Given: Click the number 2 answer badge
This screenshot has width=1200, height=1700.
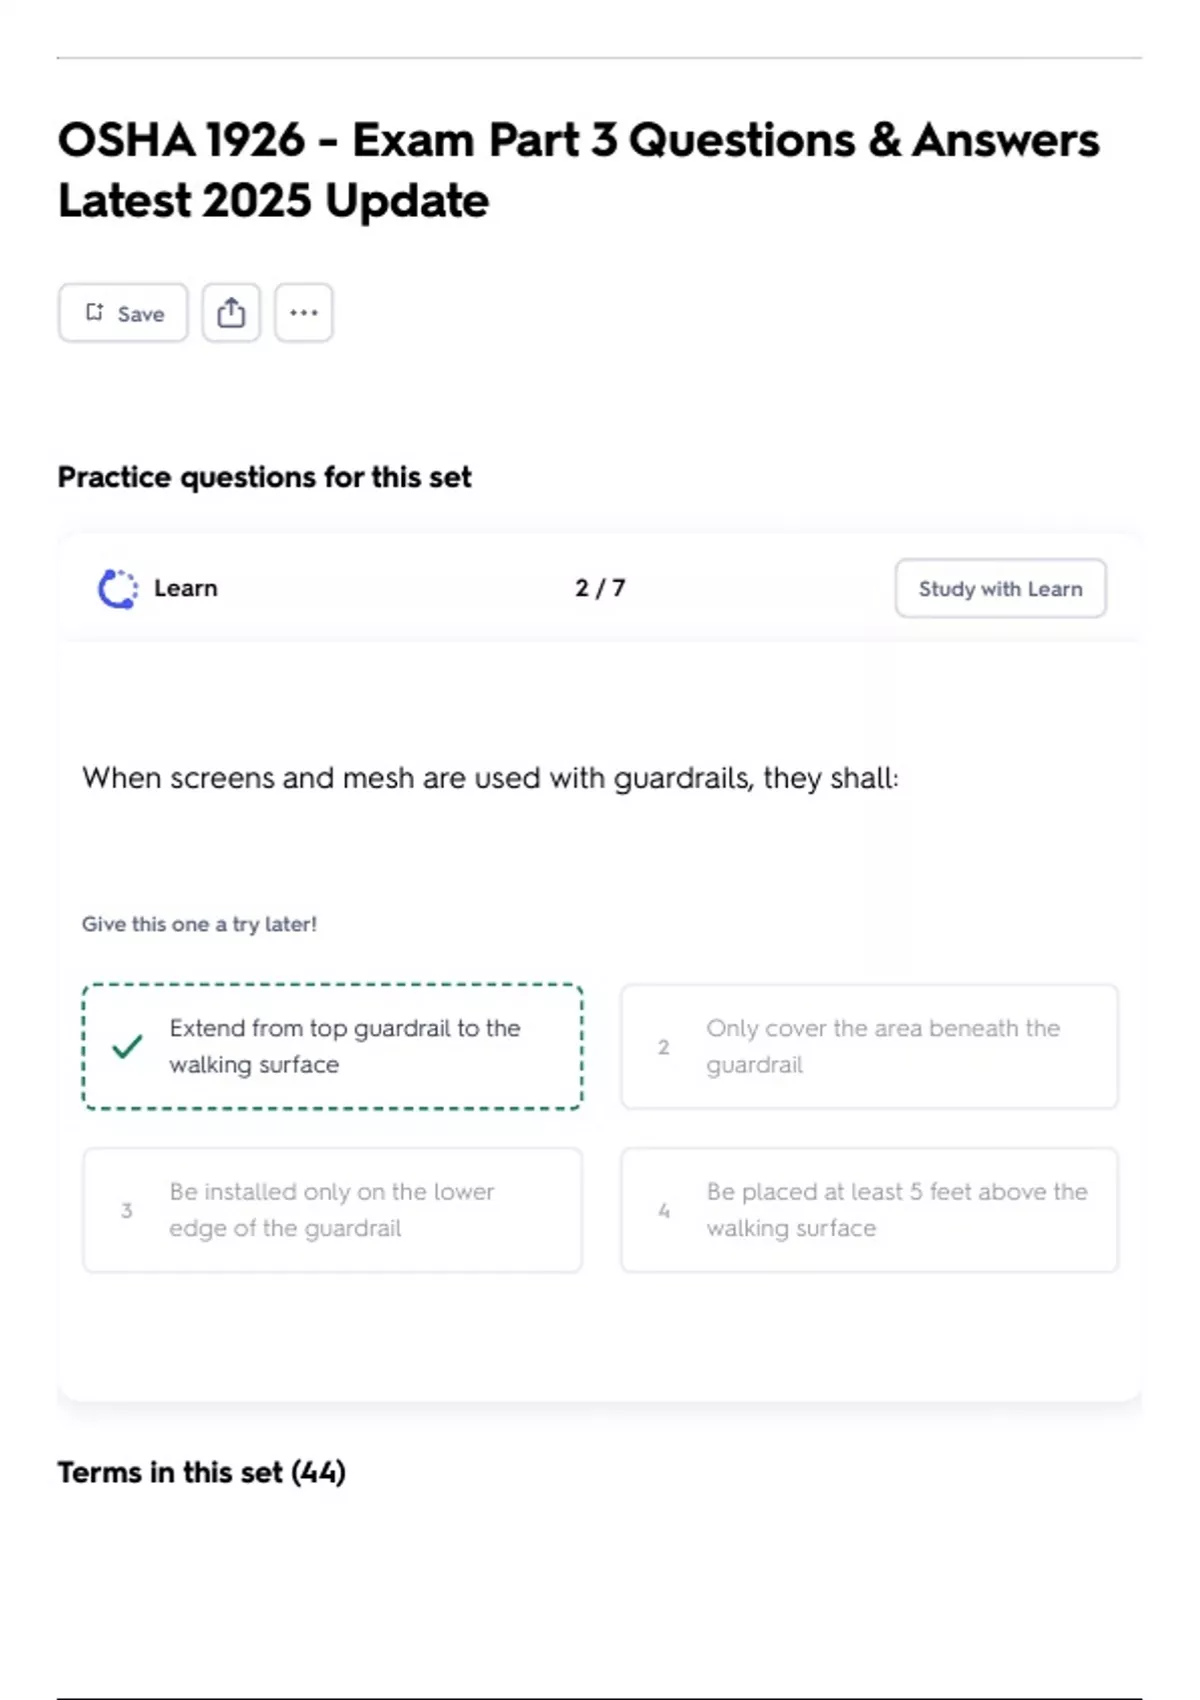Looking at the screenshot, I should 663,1047.
